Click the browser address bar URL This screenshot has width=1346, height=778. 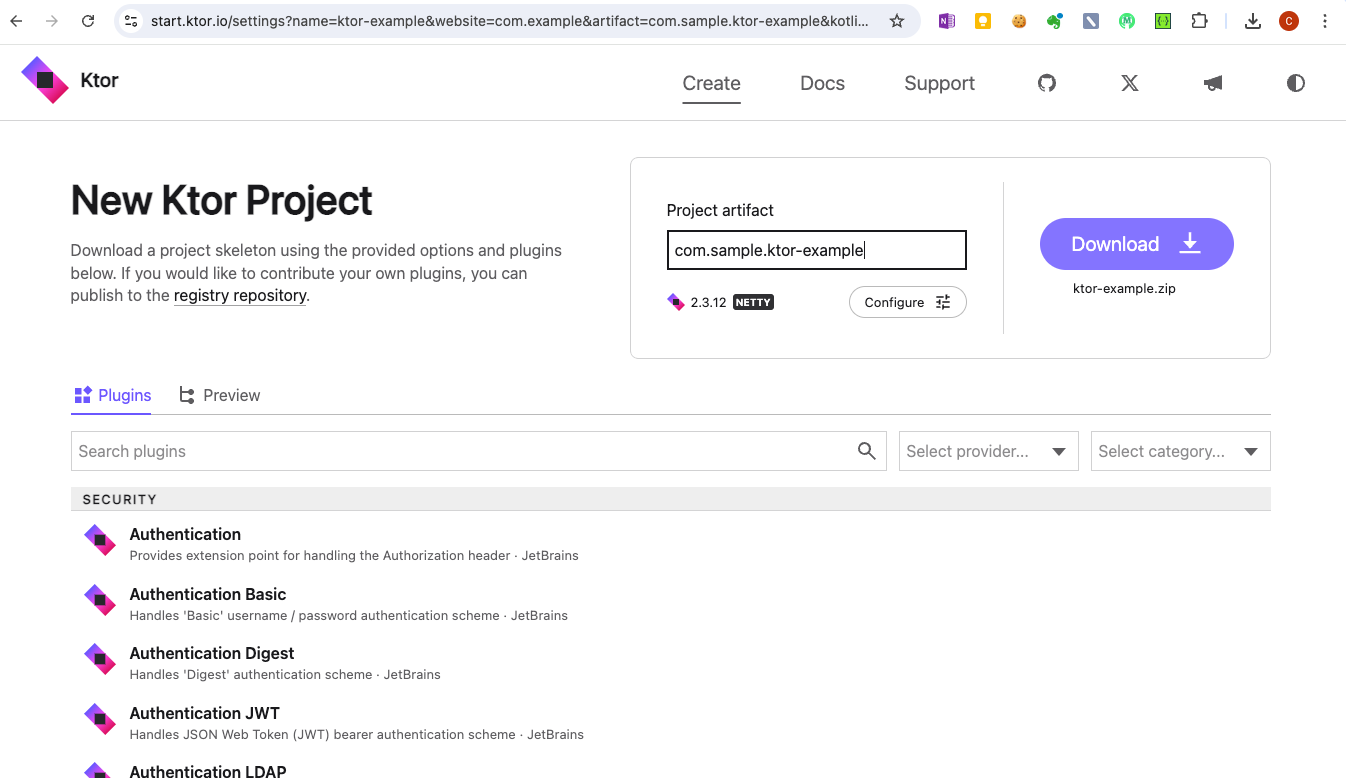[510, 21]
